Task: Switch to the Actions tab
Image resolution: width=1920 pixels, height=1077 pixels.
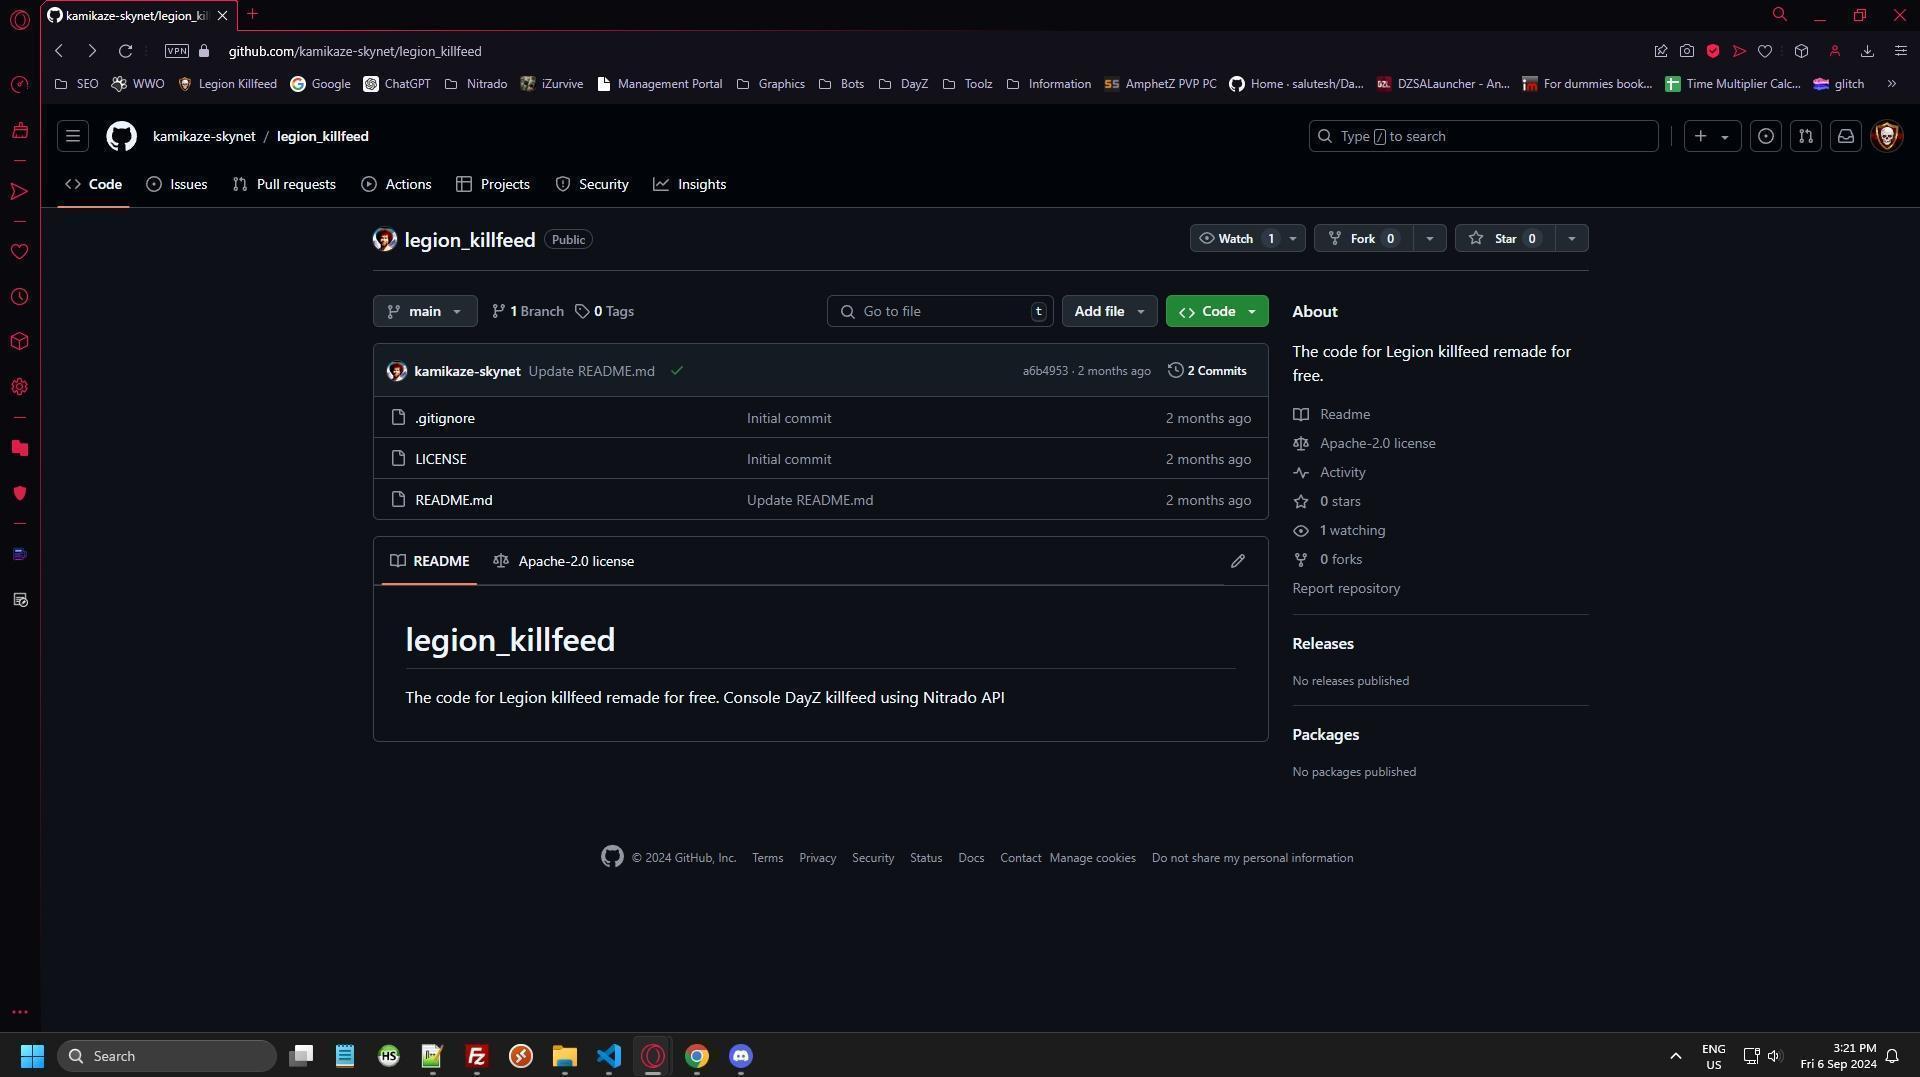Action: (397, 184)
